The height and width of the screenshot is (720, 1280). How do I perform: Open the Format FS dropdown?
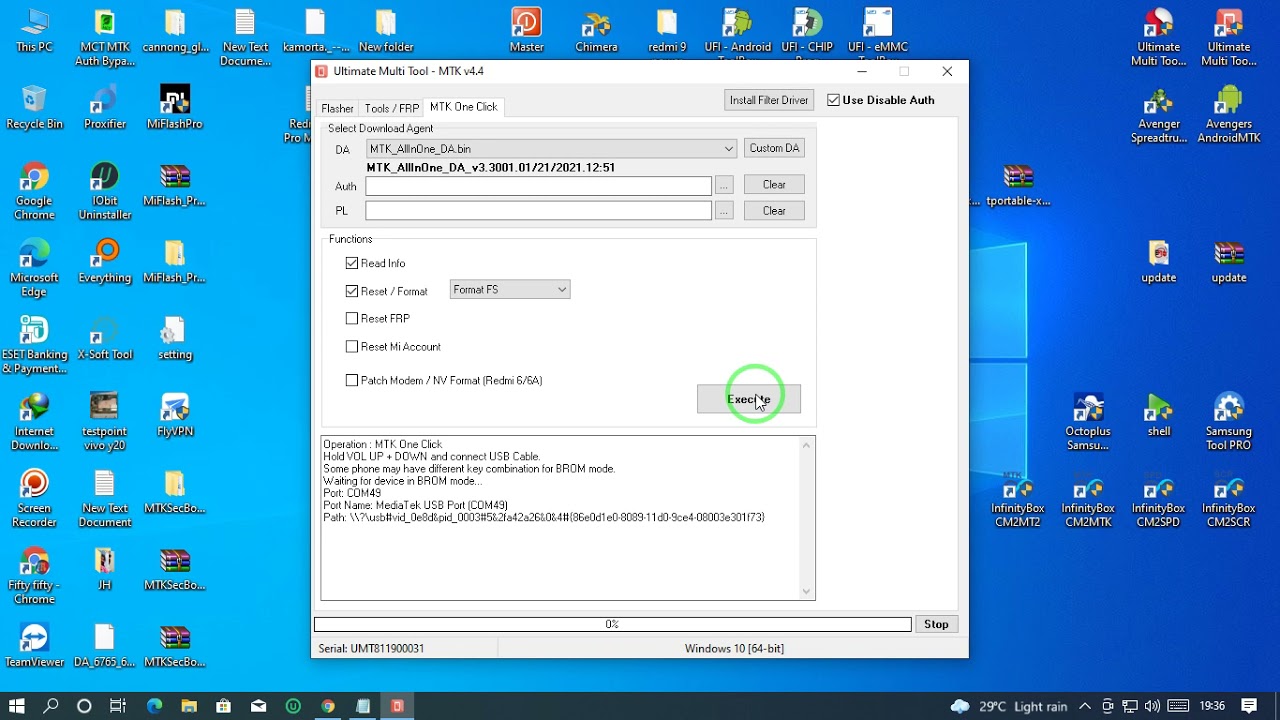tap(510, 290)
